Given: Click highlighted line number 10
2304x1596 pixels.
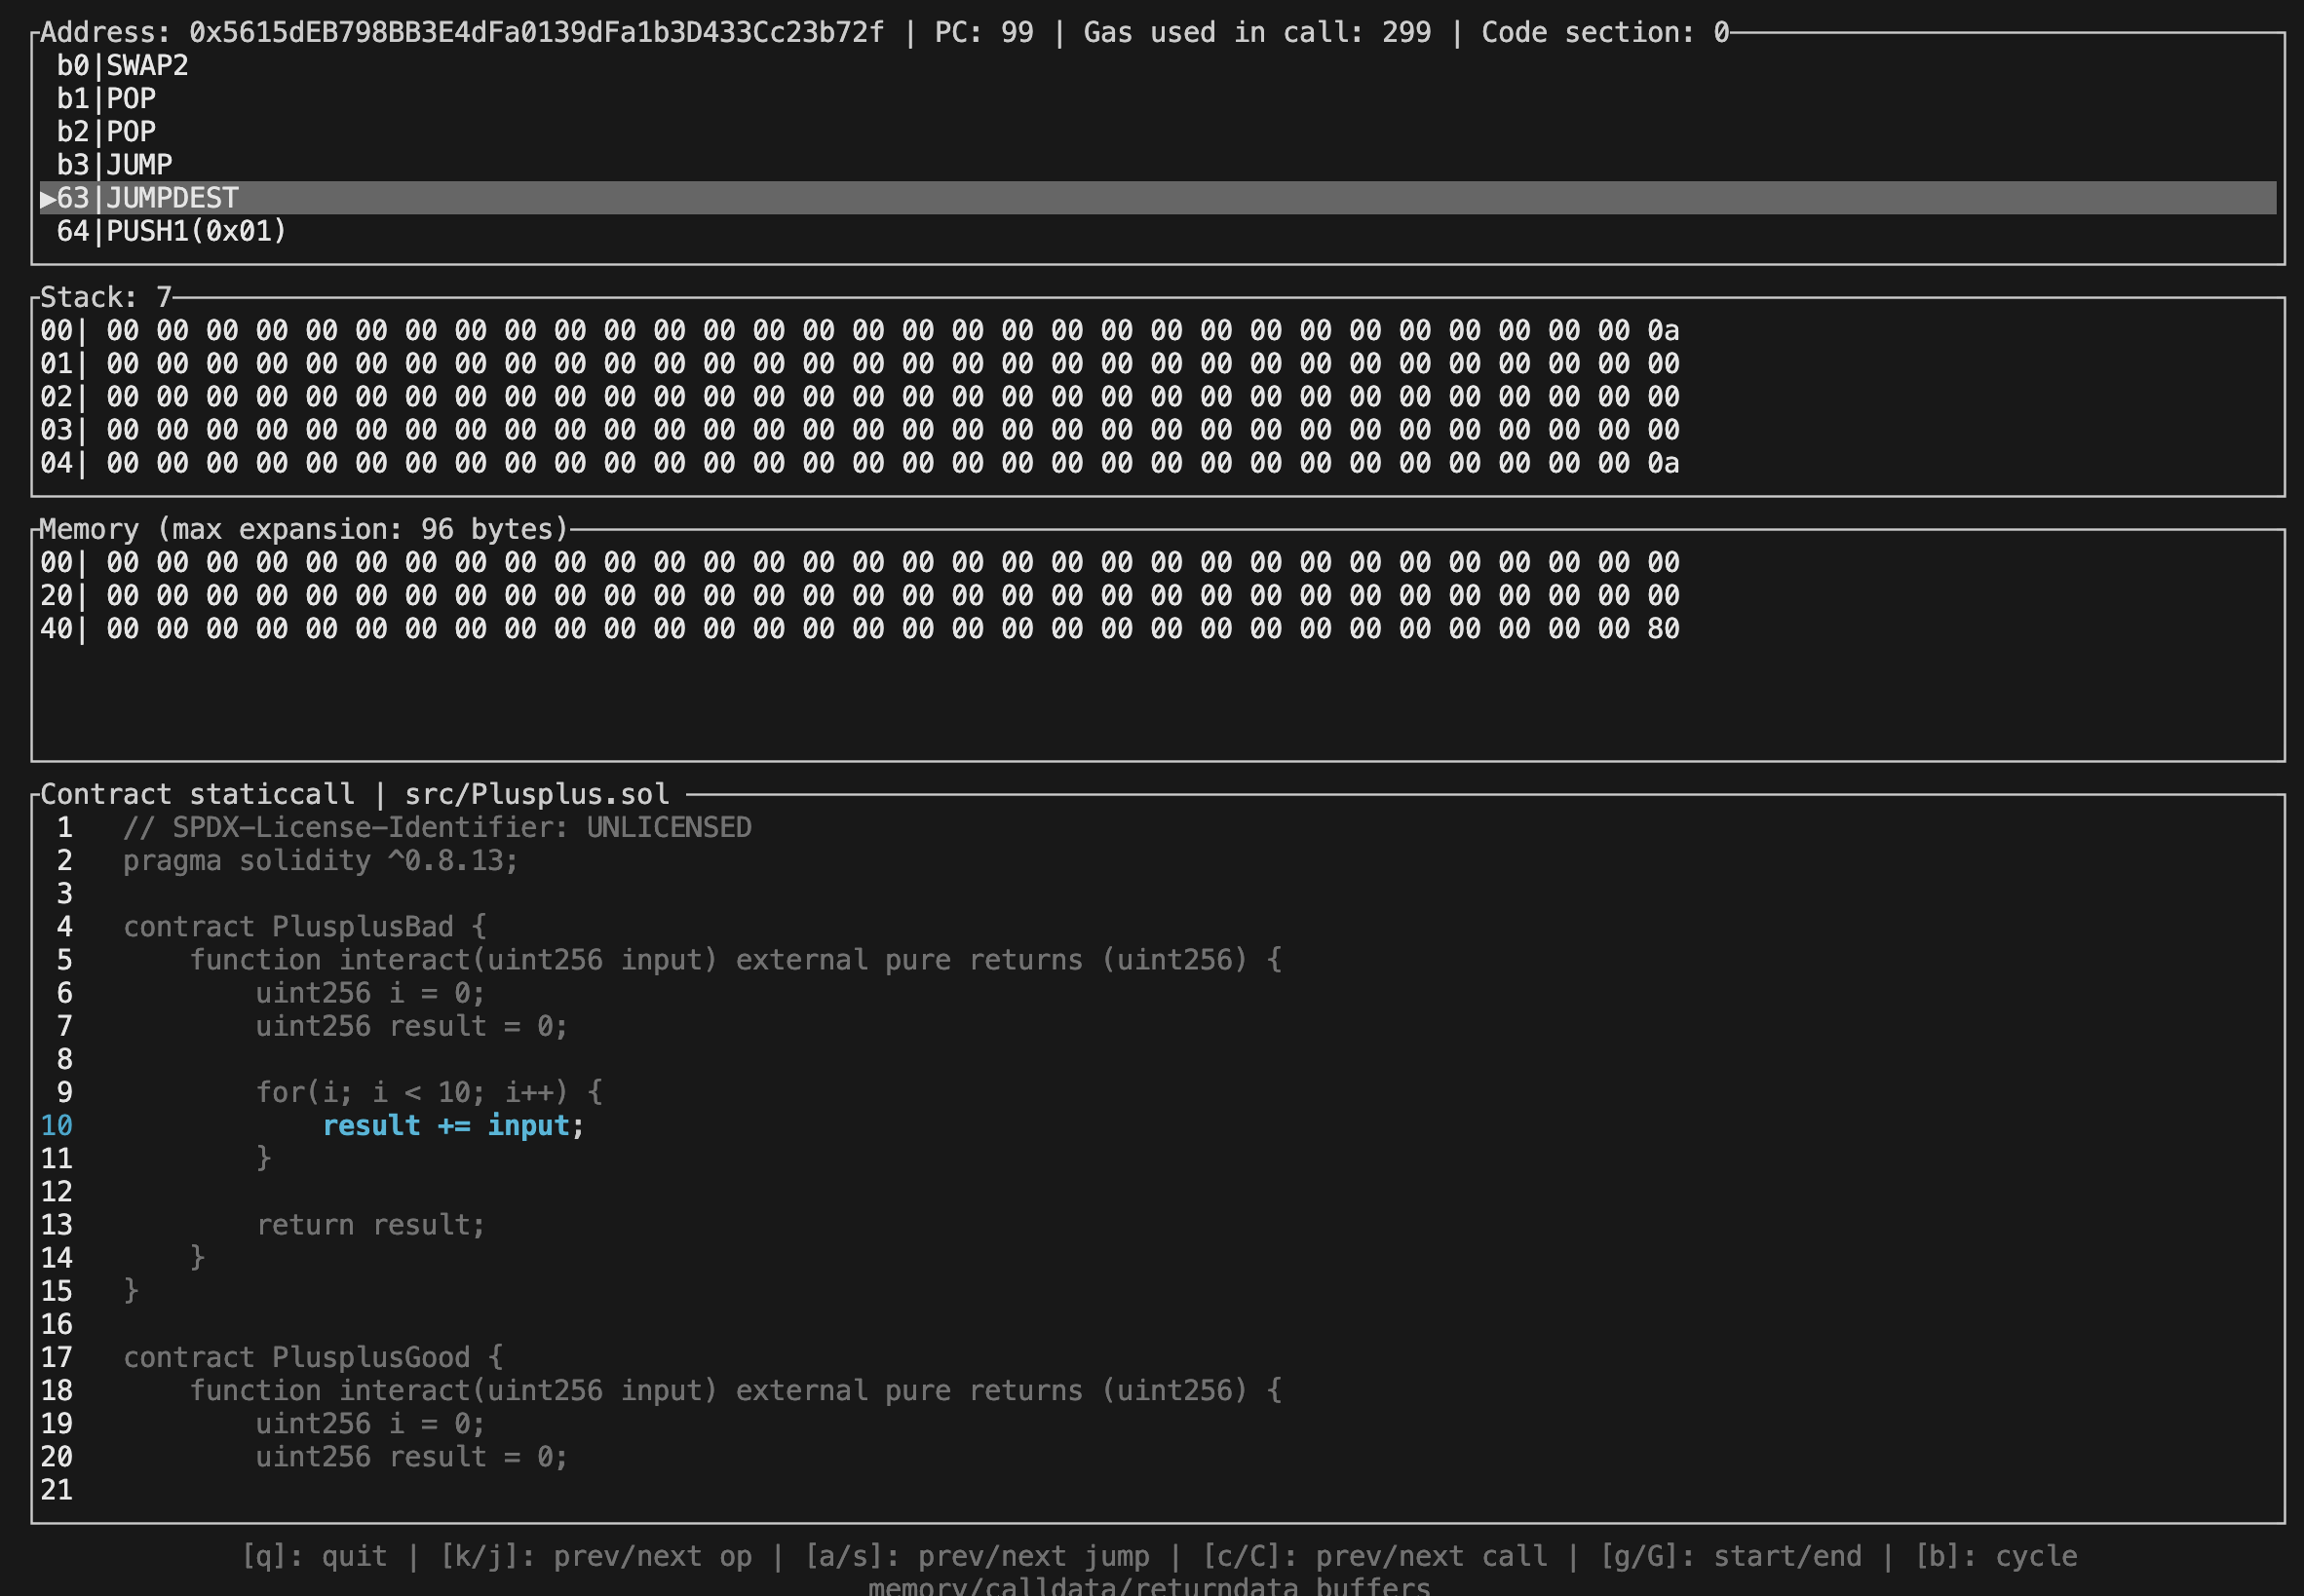Looking at the screenshot, I should [57, 1126].
